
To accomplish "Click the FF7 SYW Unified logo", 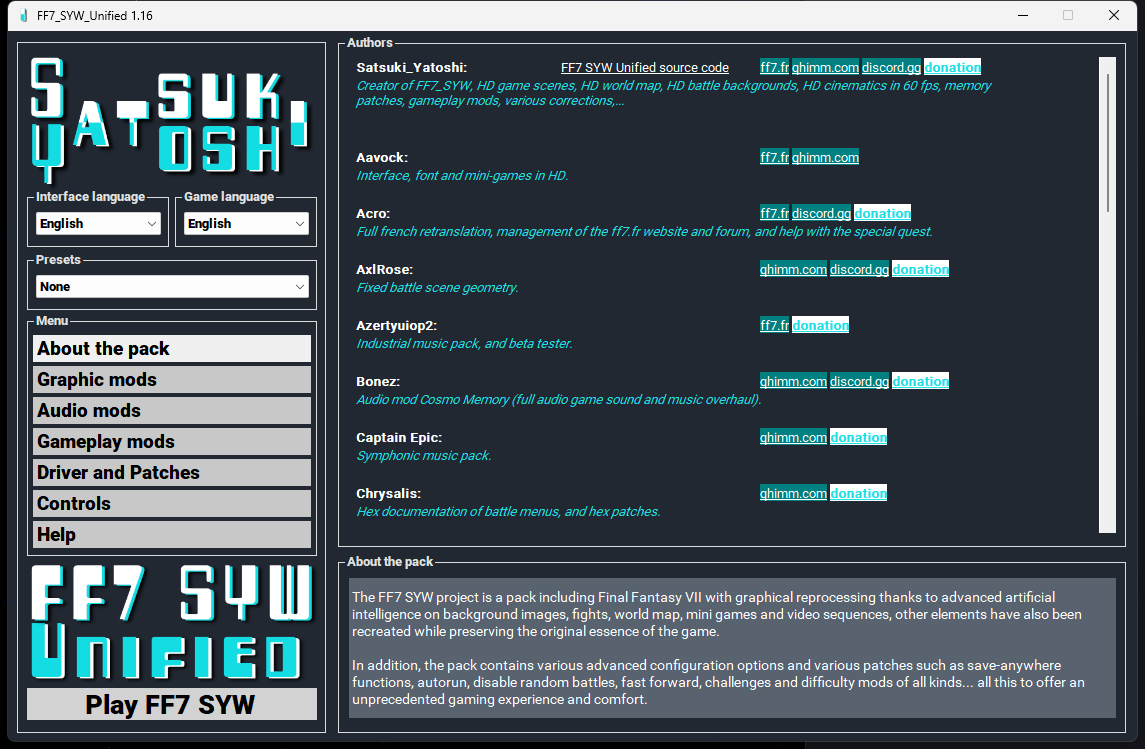I will 172,623.
